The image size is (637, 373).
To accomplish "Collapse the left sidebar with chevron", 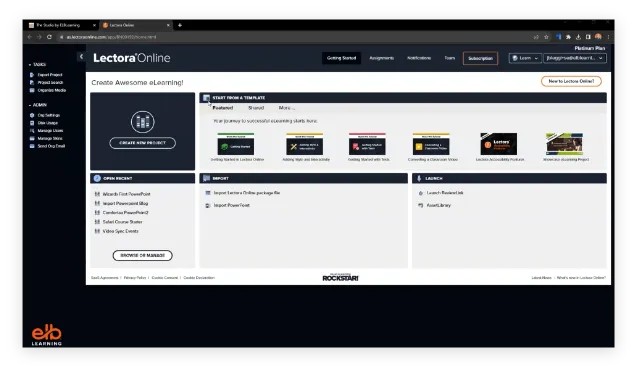I will click(x=81, y=57).
